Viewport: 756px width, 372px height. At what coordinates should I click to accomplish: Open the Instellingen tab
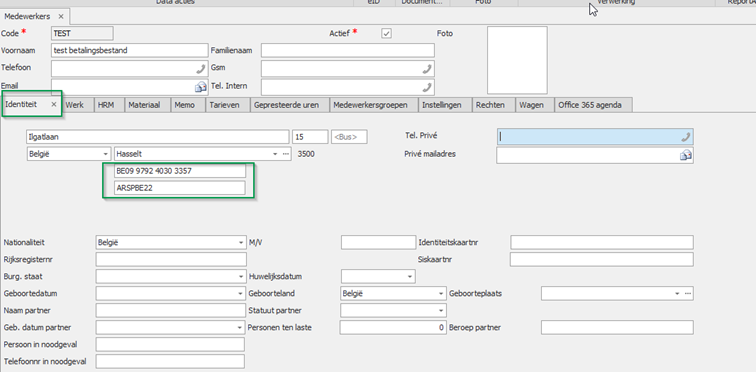click(445, 105)
